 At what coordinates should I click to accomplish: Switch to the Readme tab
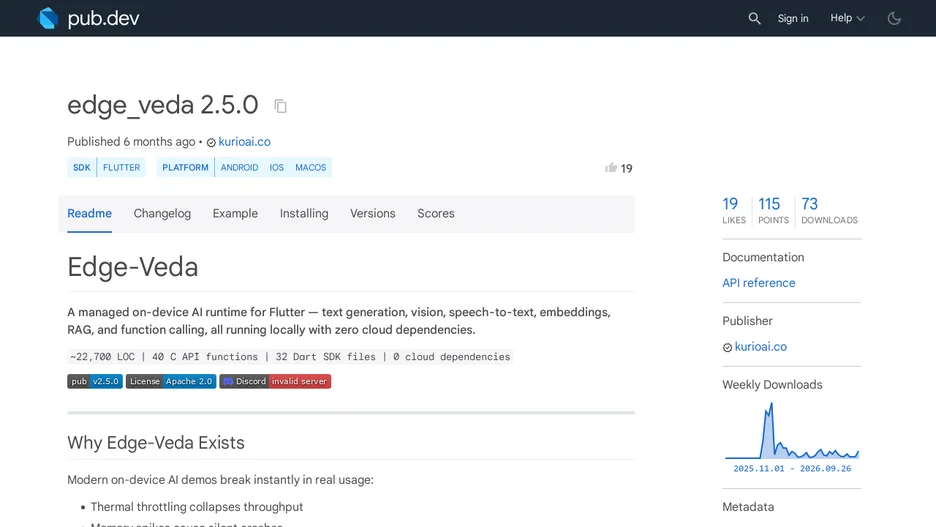[x=90, y=214]
